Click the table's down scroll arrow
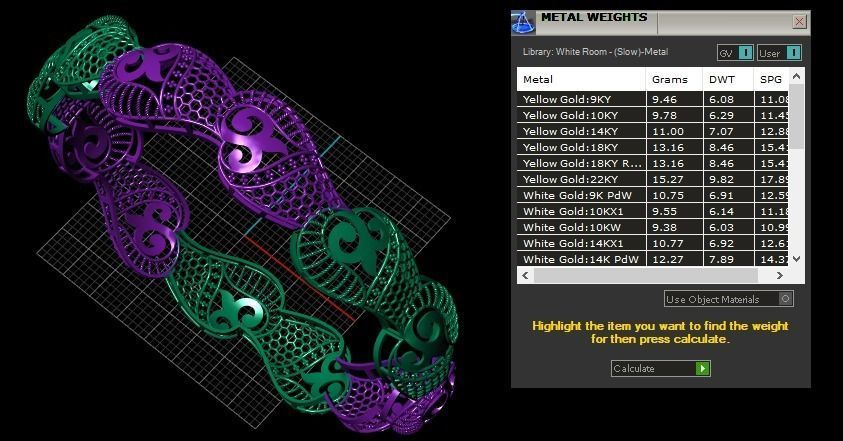The image size is (843, 441). pyautogui.click(x=797, y=259)
